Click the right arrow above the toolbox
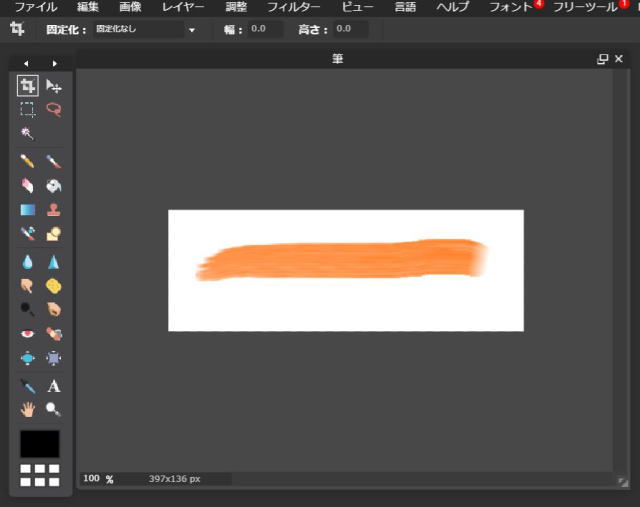The height and width of the screenshot is (507, 640). [x=54, y=63]
